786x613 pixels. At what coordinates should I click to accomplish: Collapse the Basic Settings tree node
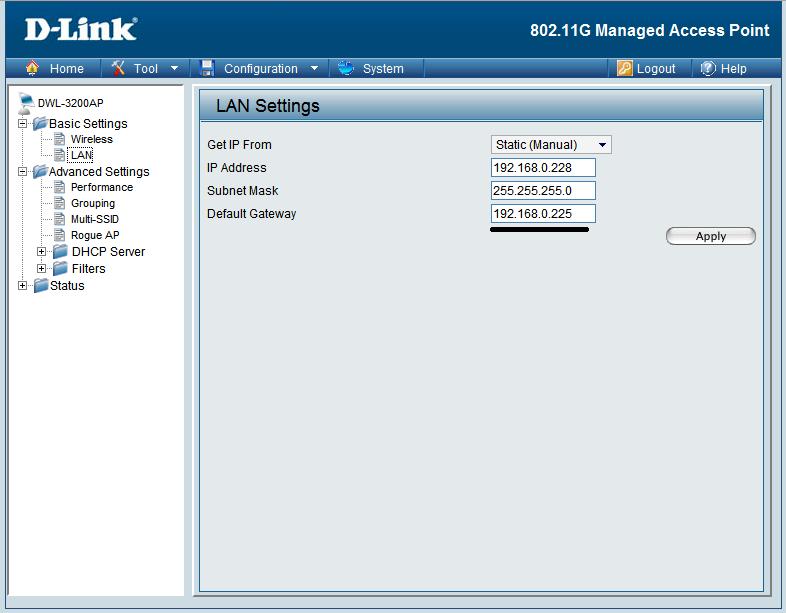point(22,123)
